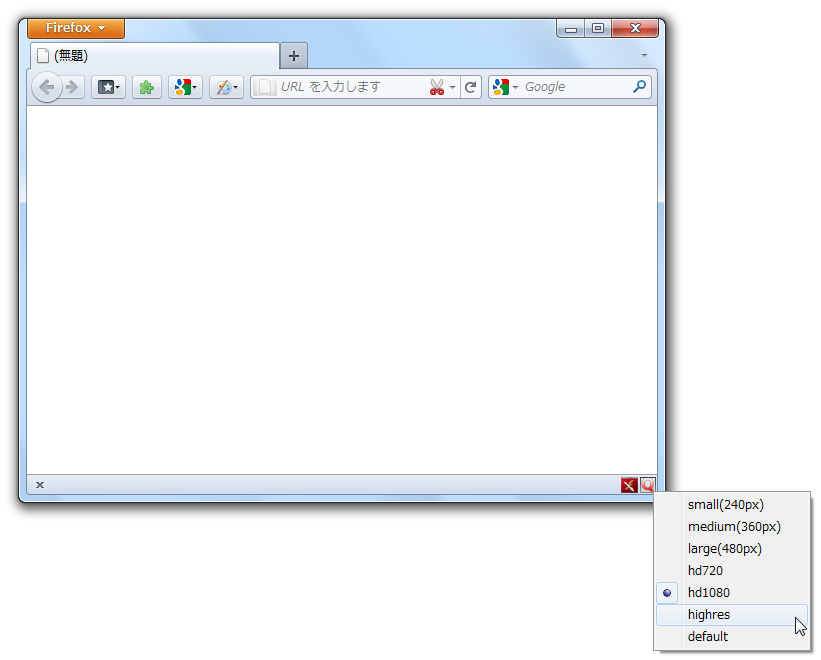Choose highres from the quality menu
Screen dimensions: 821x660
[x=732, y=614]
